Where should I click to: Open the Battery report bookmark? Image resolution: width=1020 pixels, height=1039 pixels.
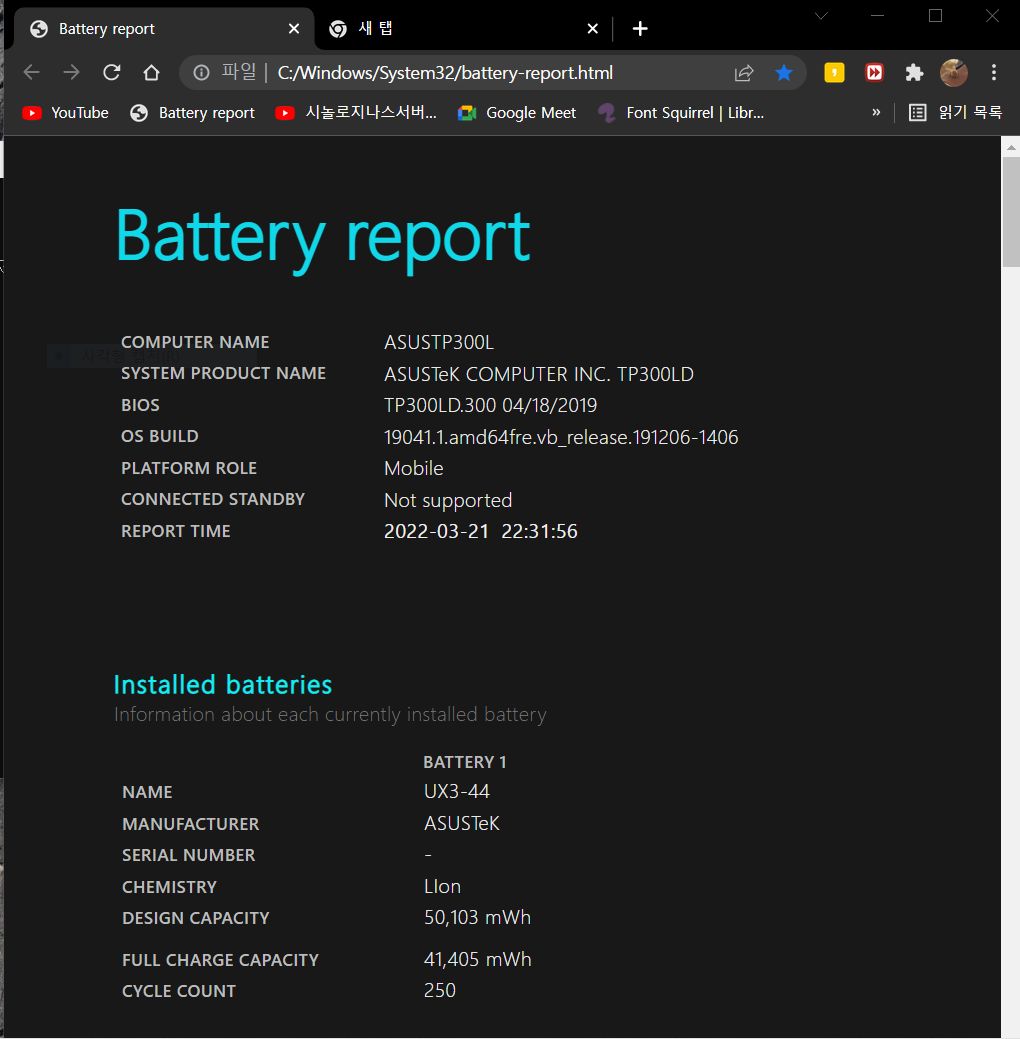pos(192,113)
